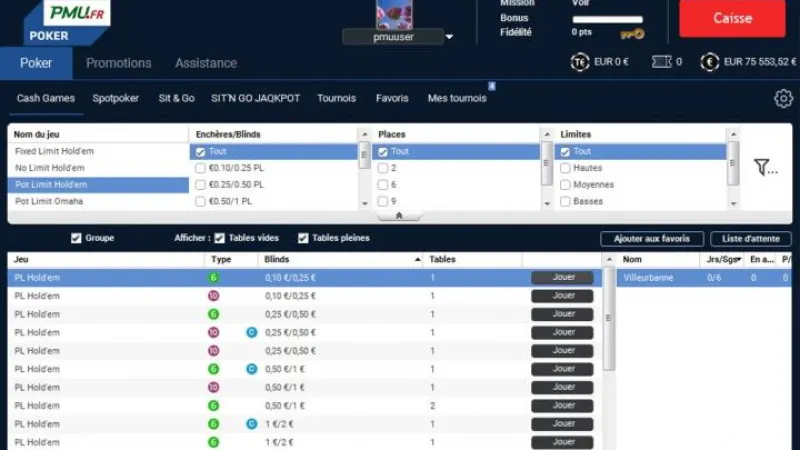Screen dimensions: 800x450
Task: Collapse the filter panel with the up chevron
Action: 399,216
